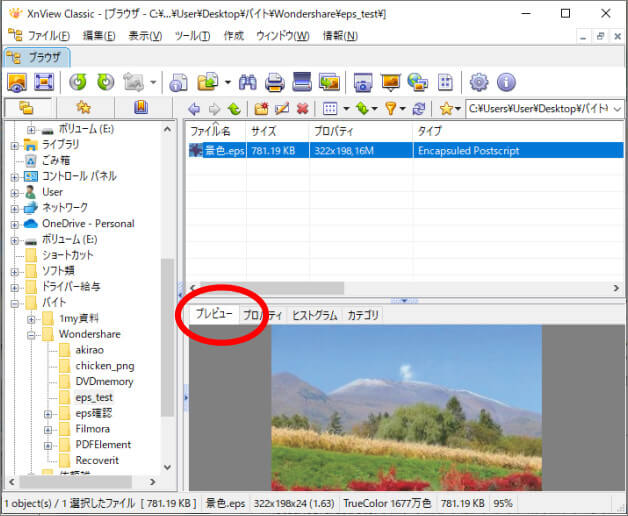Open the 情報(N) menu
Image resolution: width=628 pixels, height=516 pixels.
(x=340, y=36)
